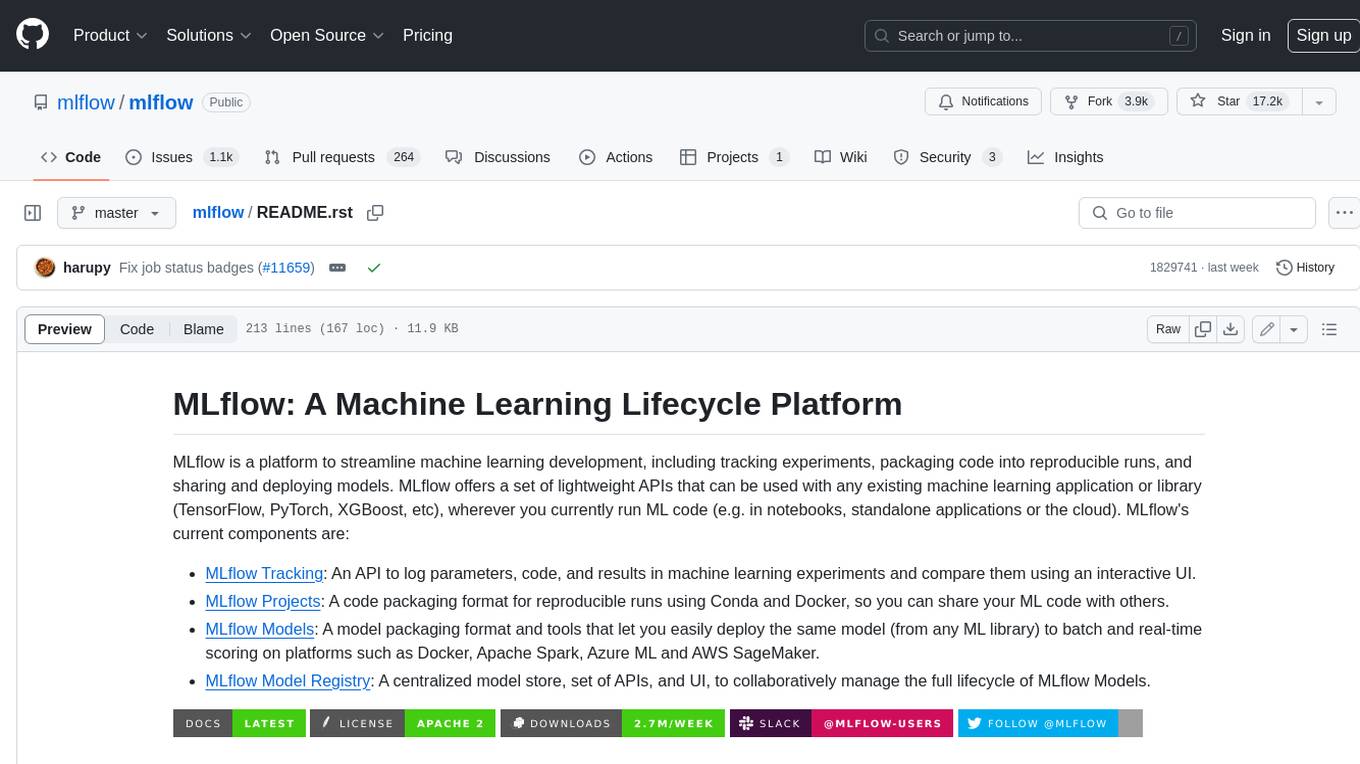Edit this file pencil icon
This screenshot has width=1360, height=764.
[x=1267, y=329]
